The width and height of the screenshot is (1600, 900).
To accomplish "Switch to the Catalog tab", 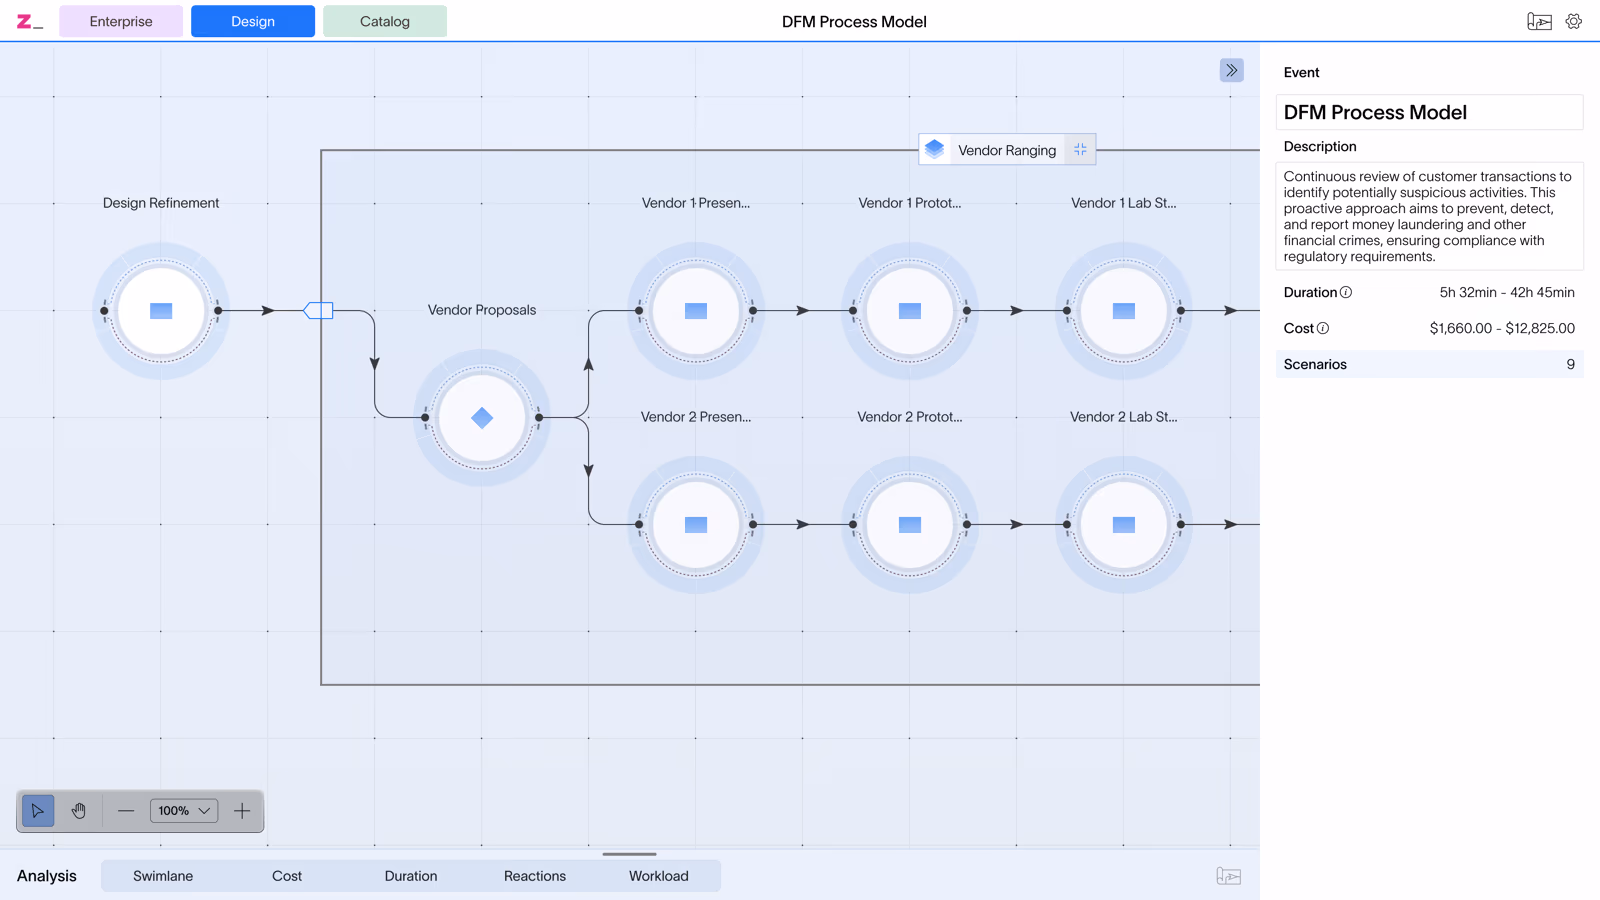I will click(385, 21).
